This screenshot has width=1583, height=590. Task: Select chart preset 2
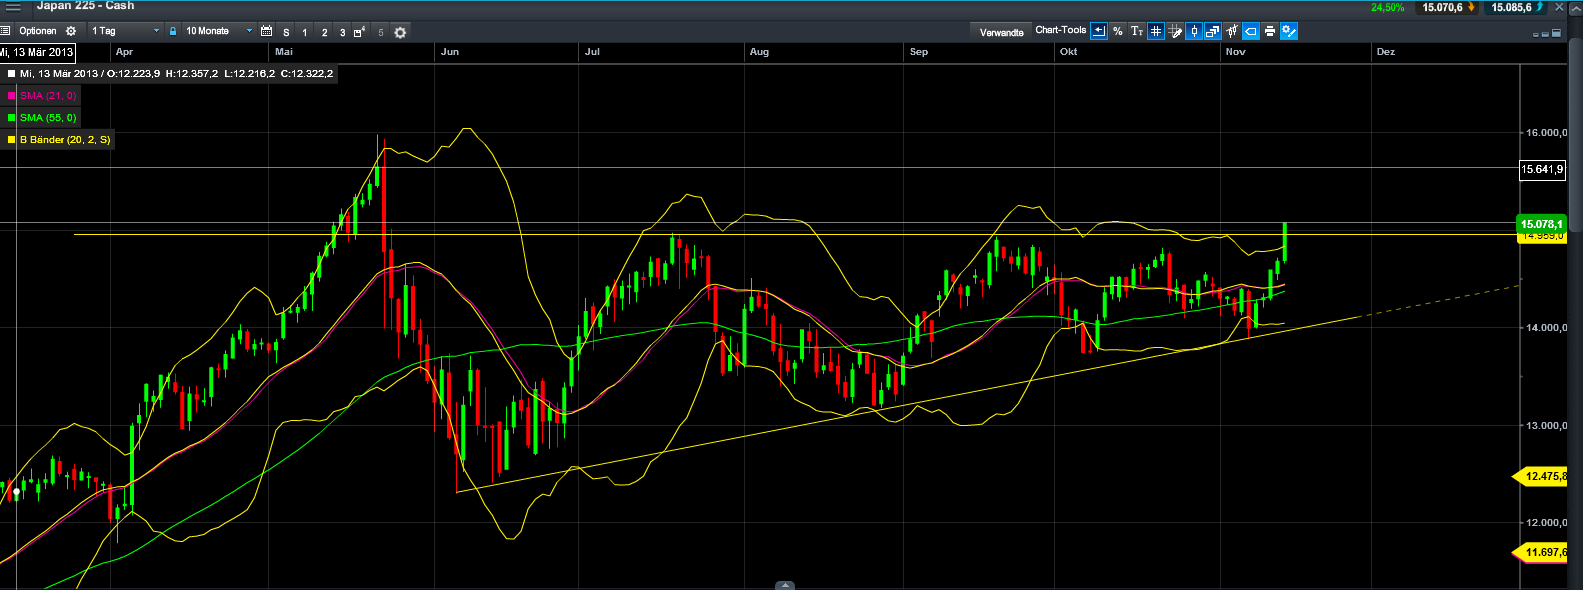(324, 32)
